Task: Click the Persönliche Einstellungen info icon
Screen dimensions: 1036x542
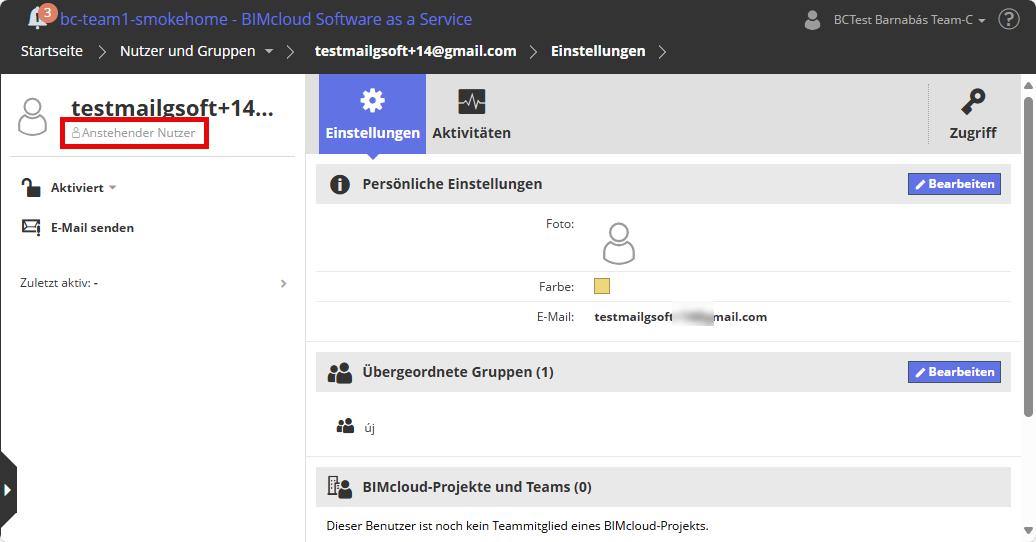Action: pyautogui.click(x=340, y=184)
